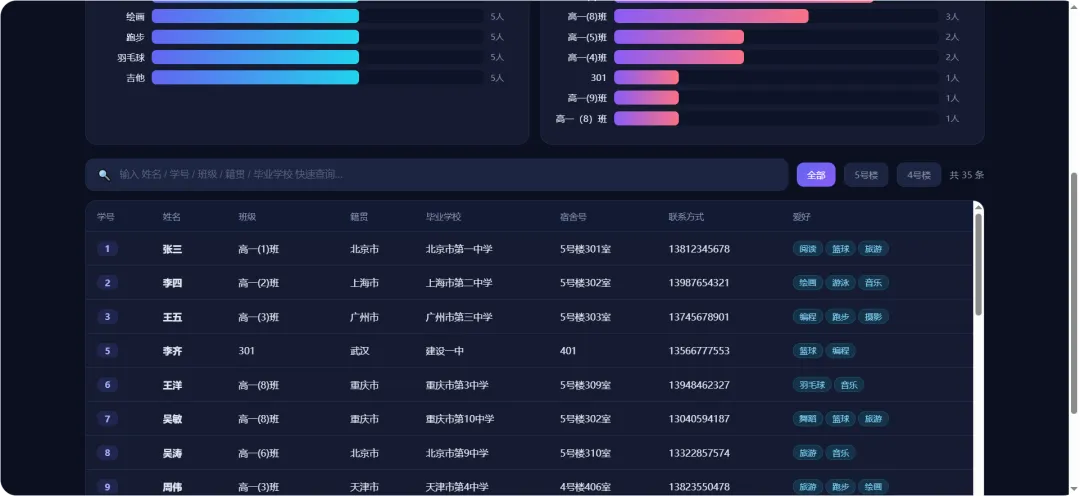This screenshot has height=496, width=1080.
Task: Click the 高一(5)班 class chart bar
Action: click(x=679, y=37)
